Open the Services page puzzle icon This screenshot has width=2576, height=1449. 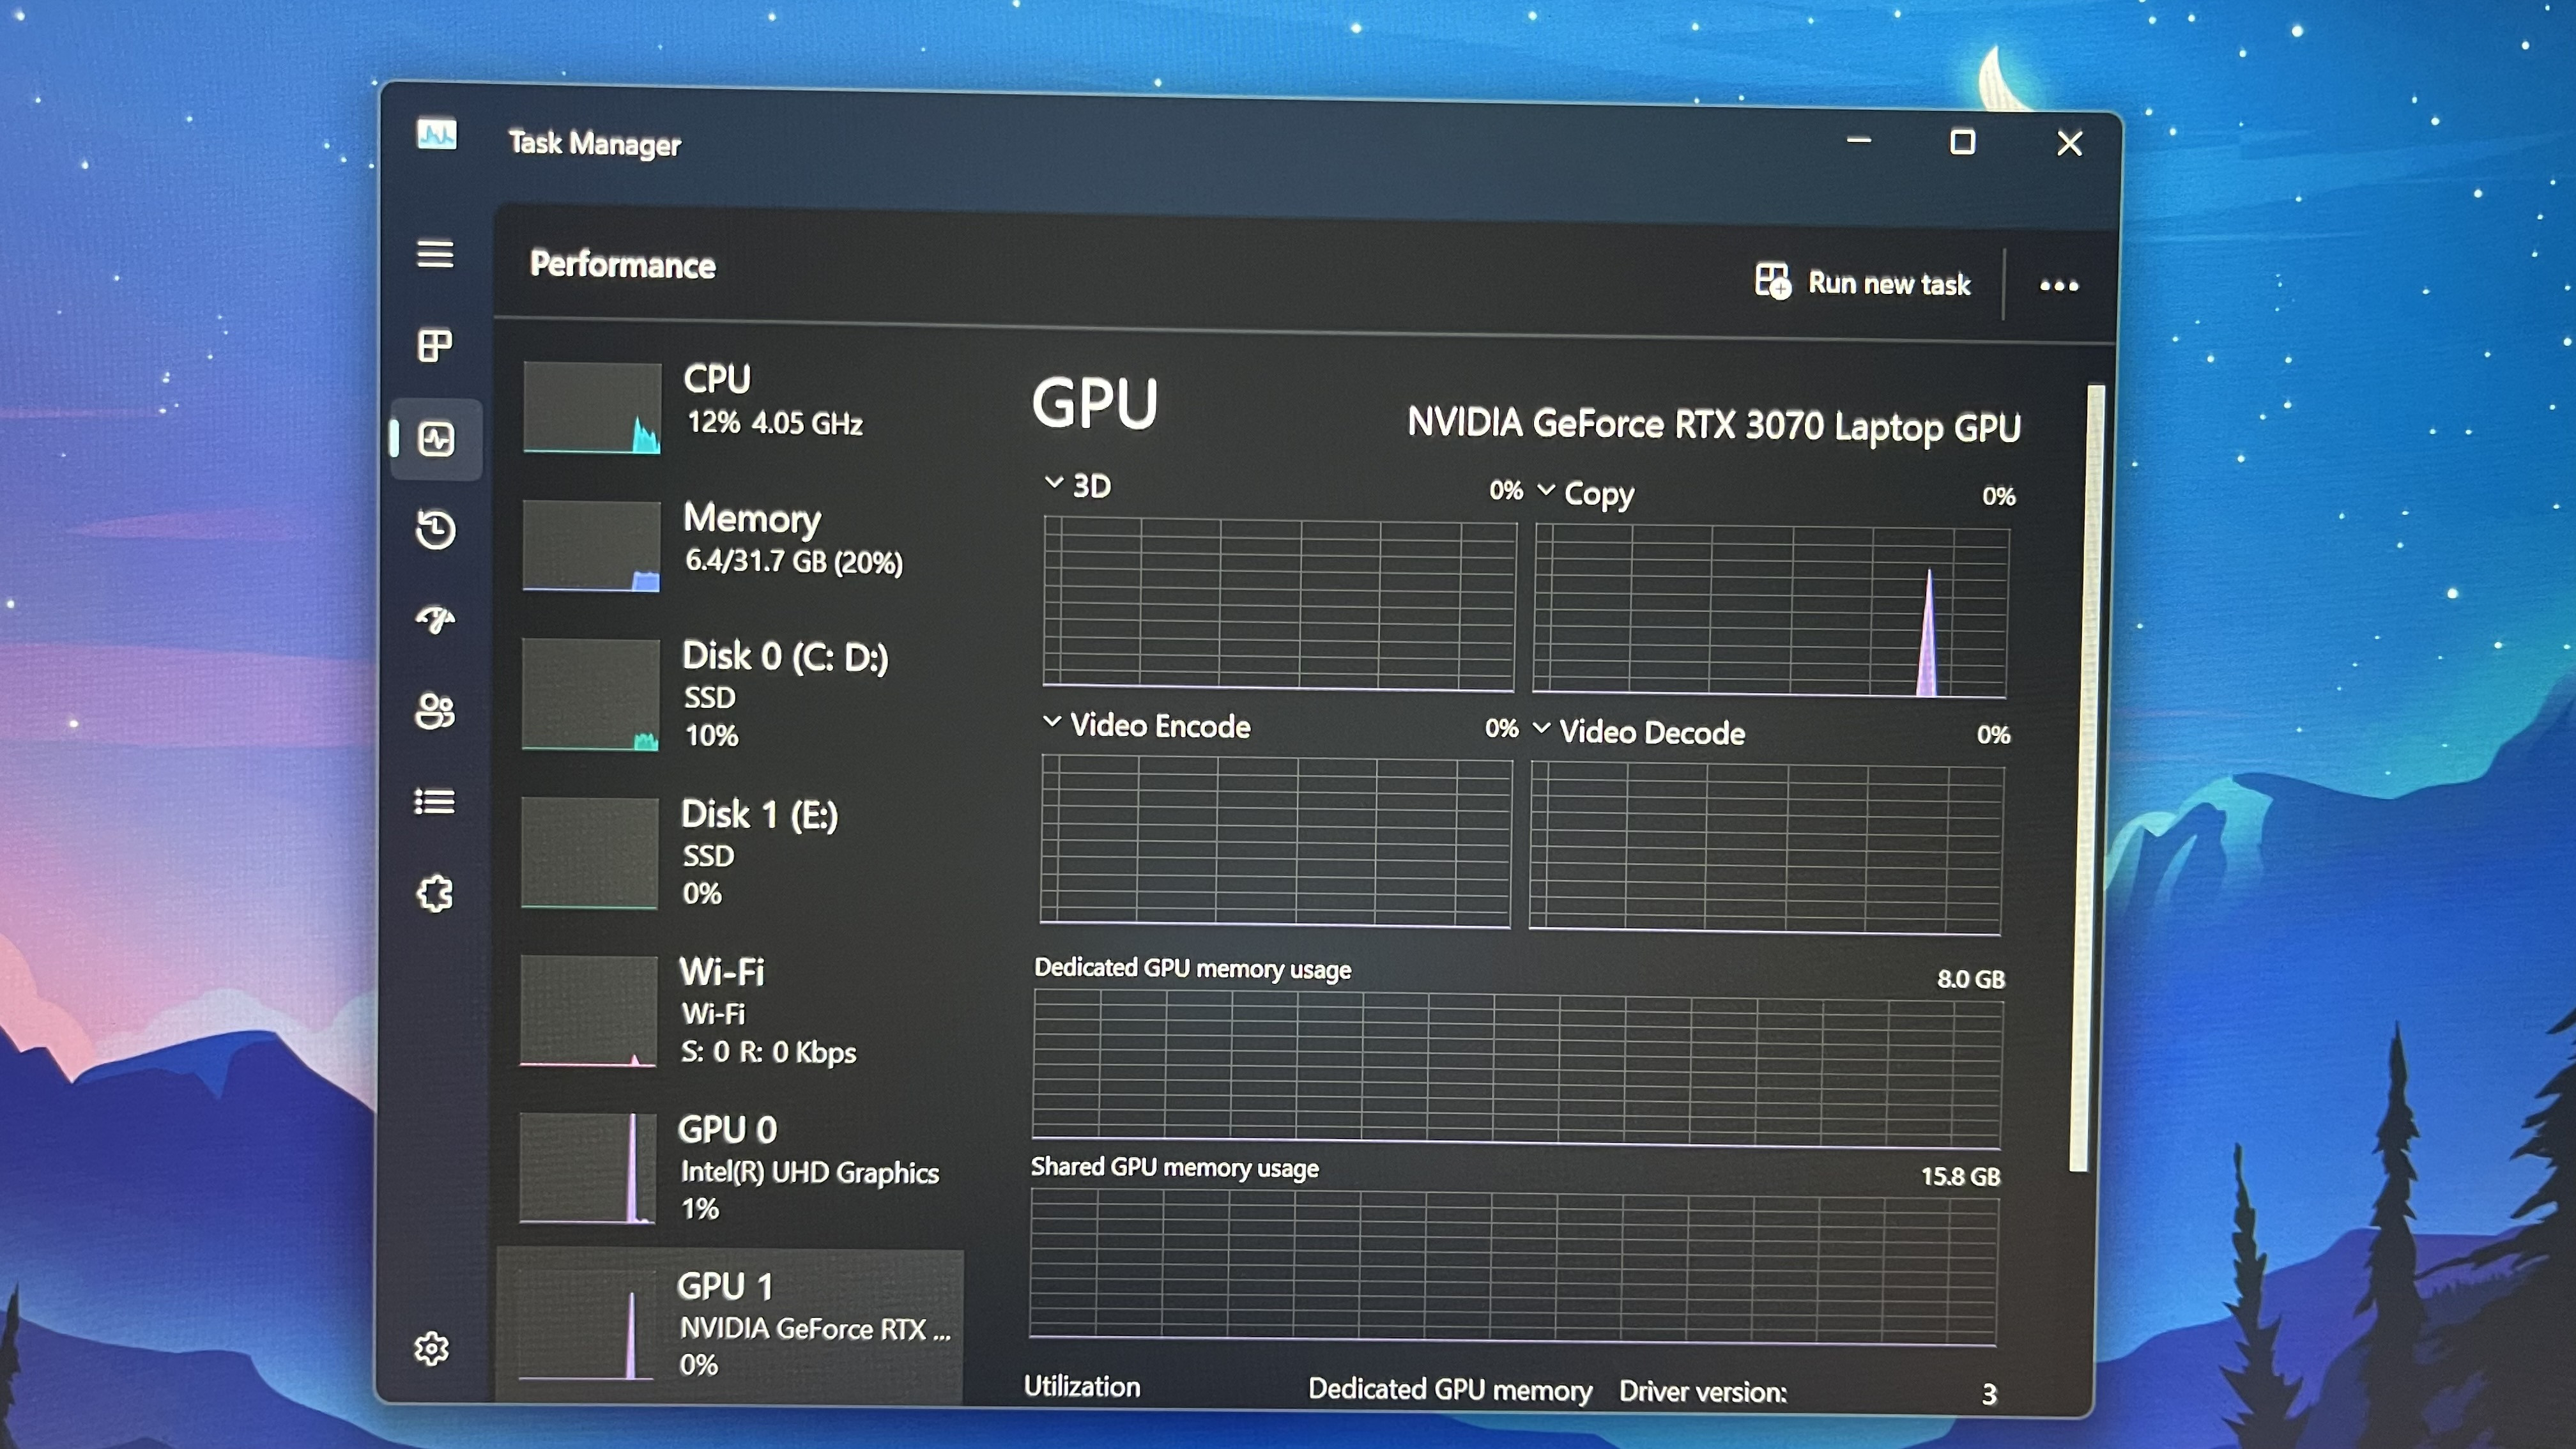pos(435,893)
